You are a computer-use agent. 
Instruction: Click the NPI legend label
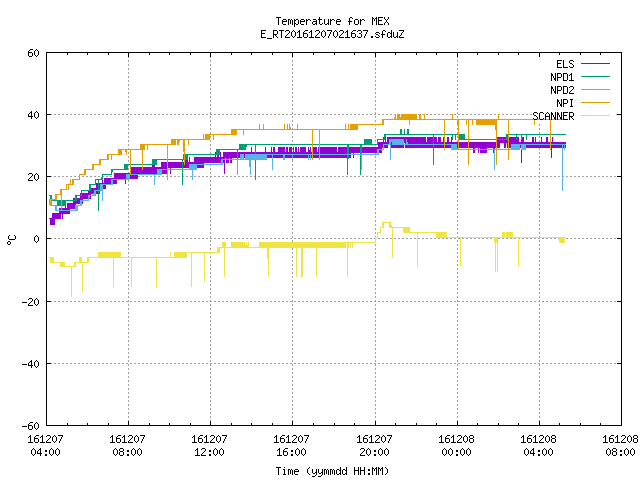(x=565, y=103)
